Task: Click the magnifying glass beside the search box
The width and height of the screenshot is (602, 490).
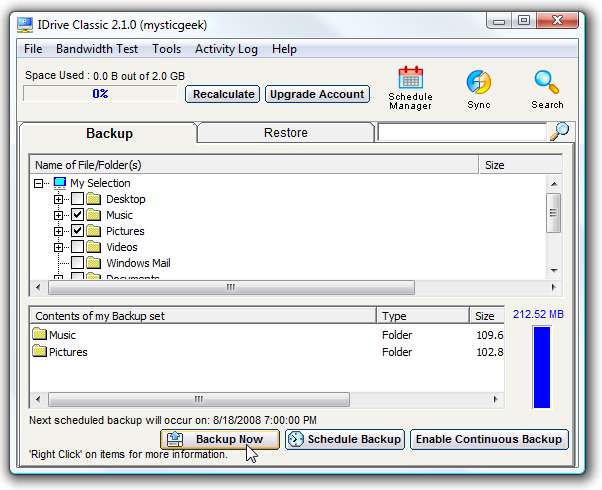Action: (x=559, y=132)
